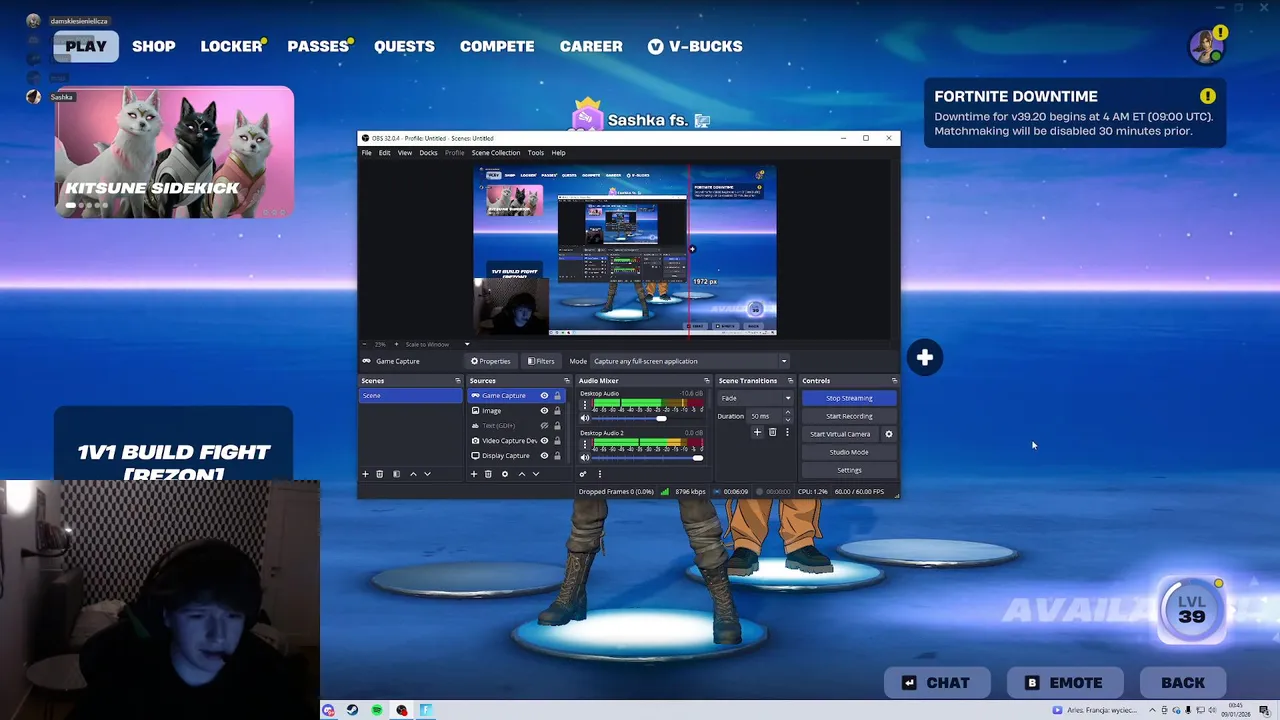This screenshot has width=1280, height=720.
Task: Open the OBS Help menu
Action: point(558,153)
